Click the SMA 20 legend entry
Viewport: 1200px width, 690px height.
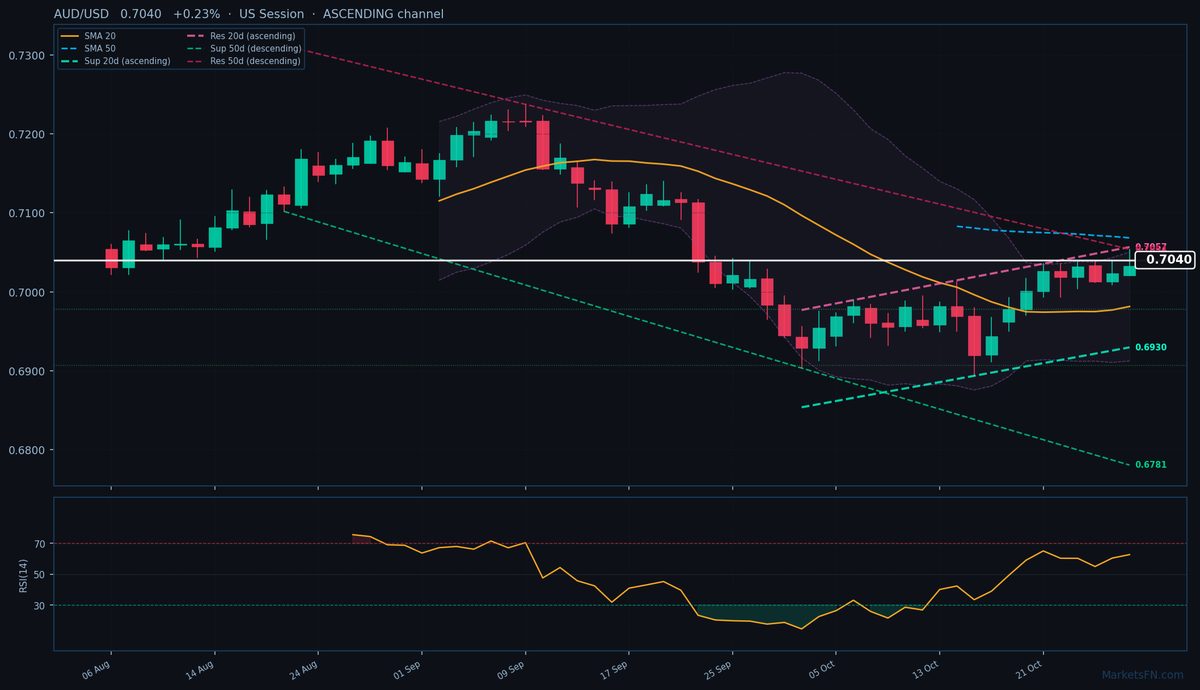pos(88,36)
